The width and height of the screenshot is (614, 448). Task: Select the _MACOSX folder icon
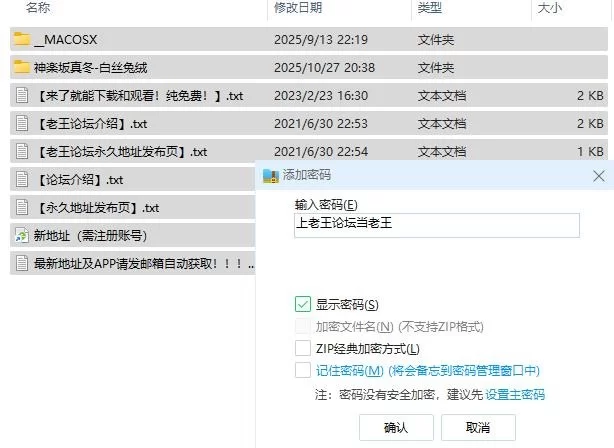point(22,39)
